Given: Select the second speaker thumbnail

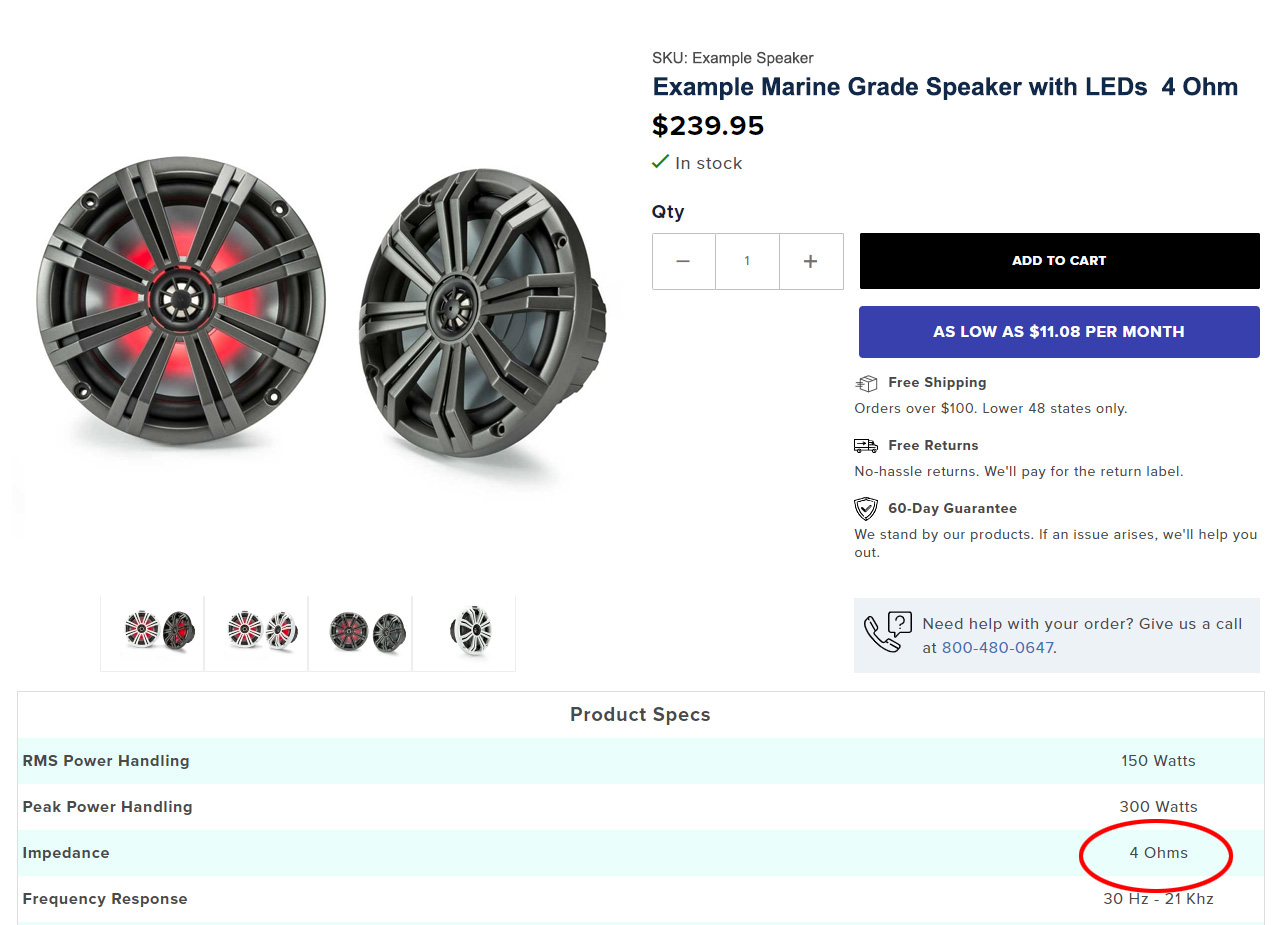Looking at the screenshot, I should click(257, 632).
